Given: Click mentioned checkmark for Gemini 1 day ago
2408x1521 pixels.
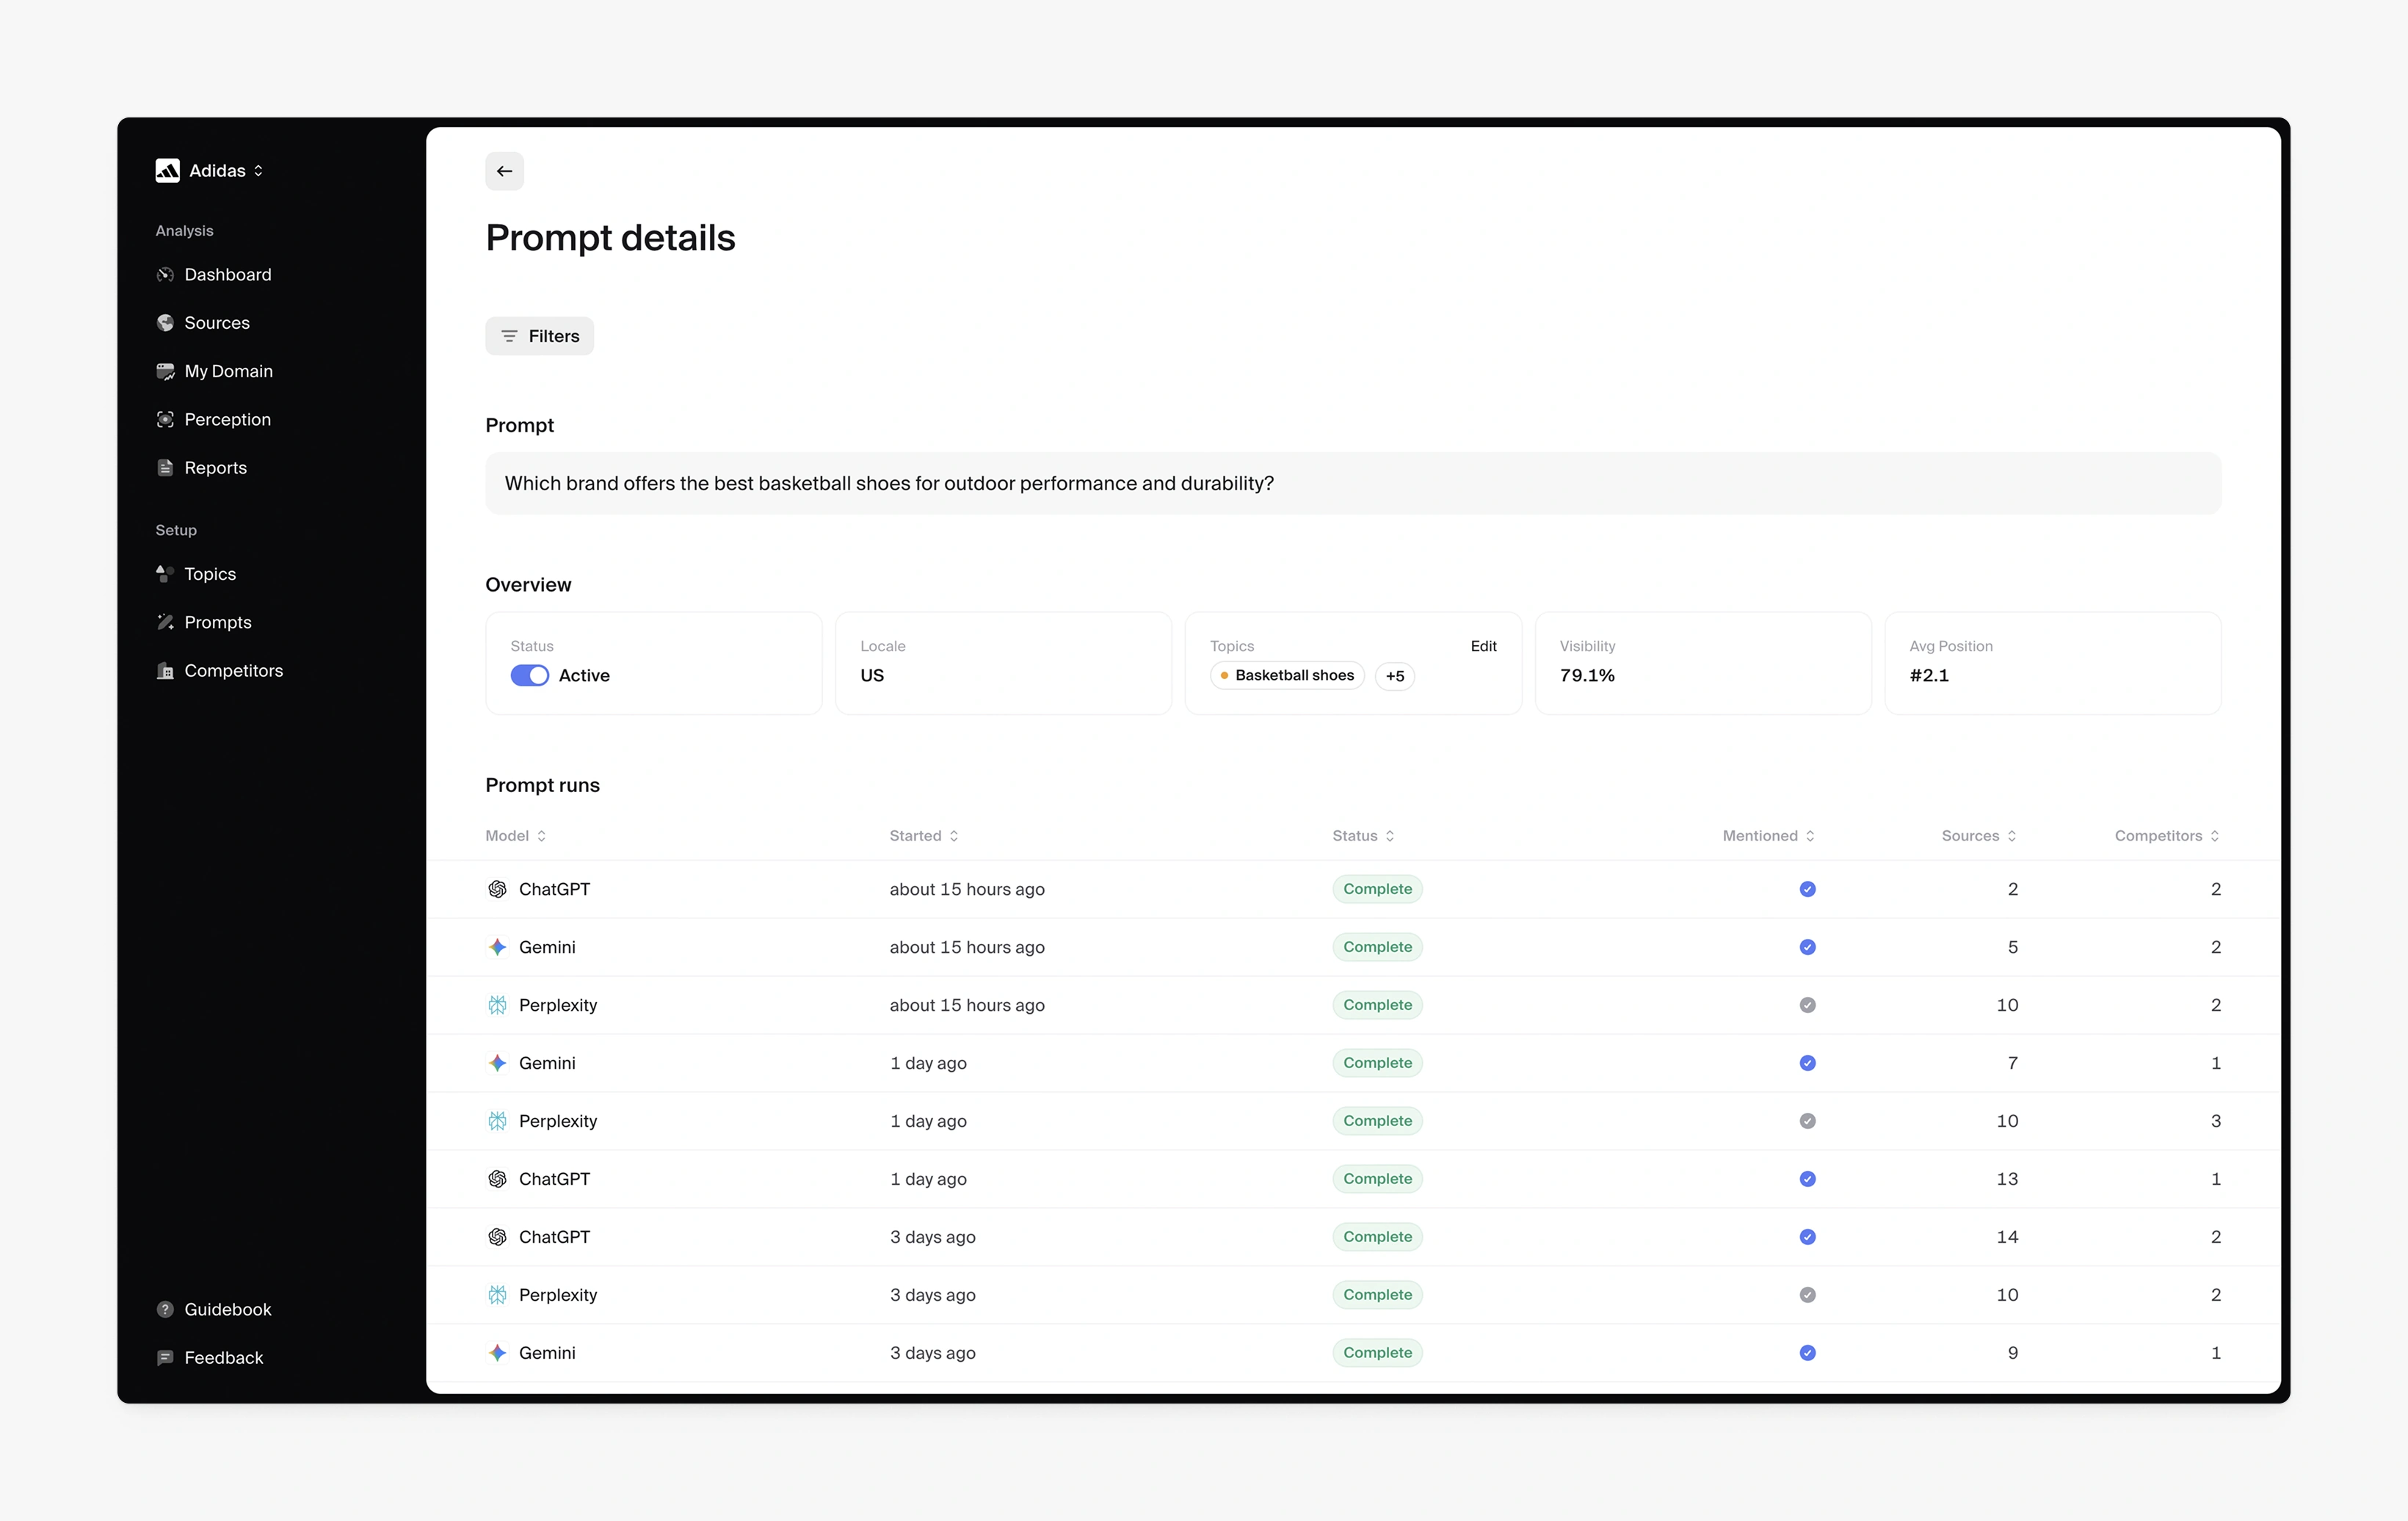Looking at the screenshot, I should tap(1807, 1063).
